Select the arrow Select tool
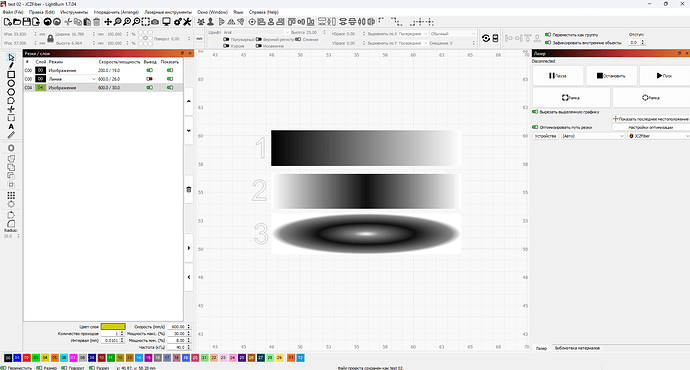The width and height of the screenshot is (690, 370). pos(11,57)
